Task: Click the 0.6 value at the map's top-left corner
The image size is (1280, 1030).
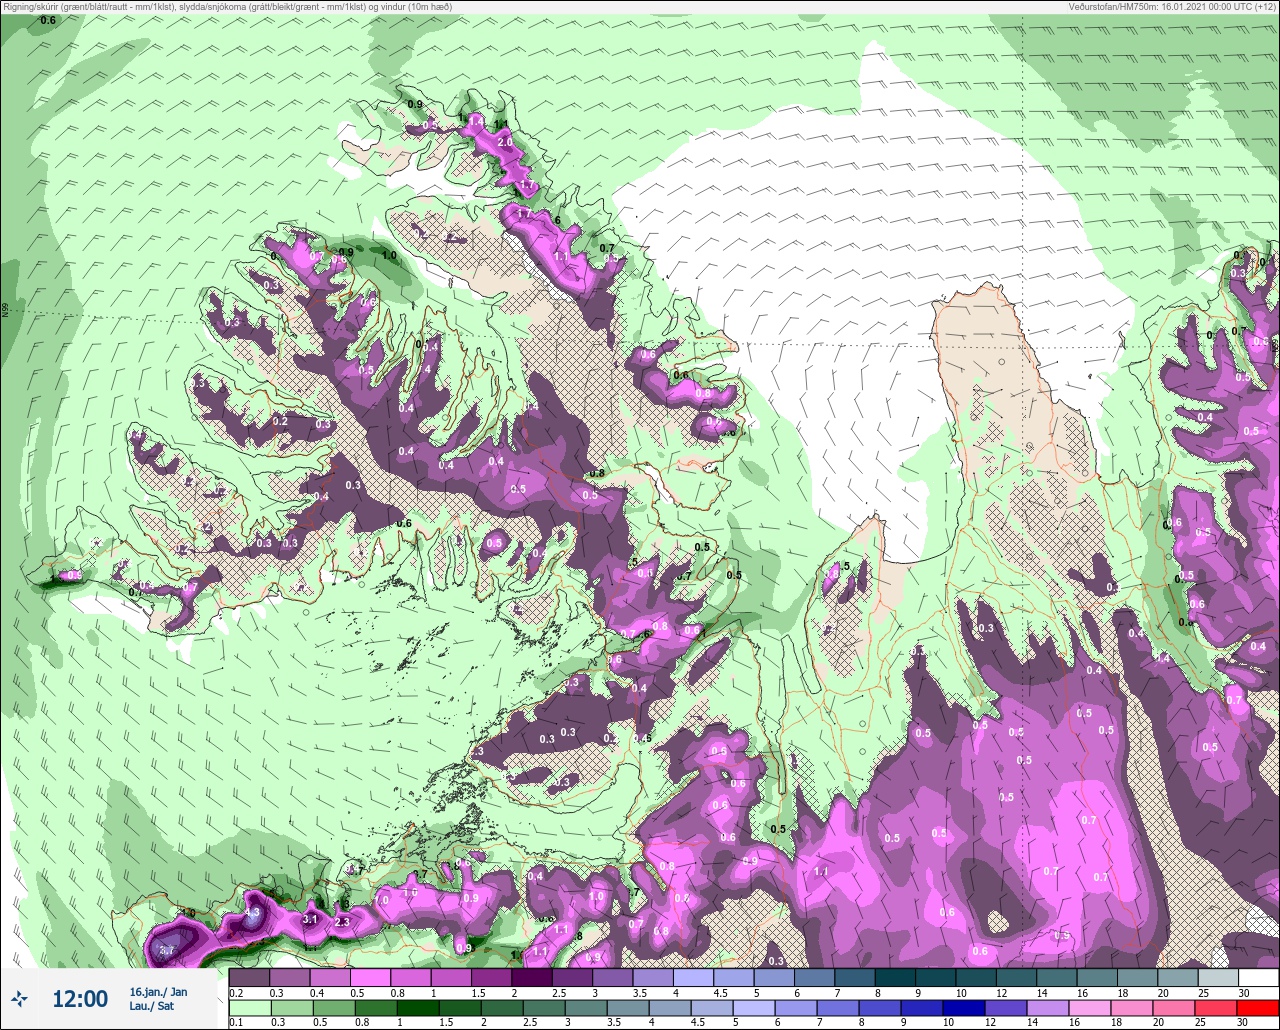Action: pyautogui.click(x=47, y=20)
